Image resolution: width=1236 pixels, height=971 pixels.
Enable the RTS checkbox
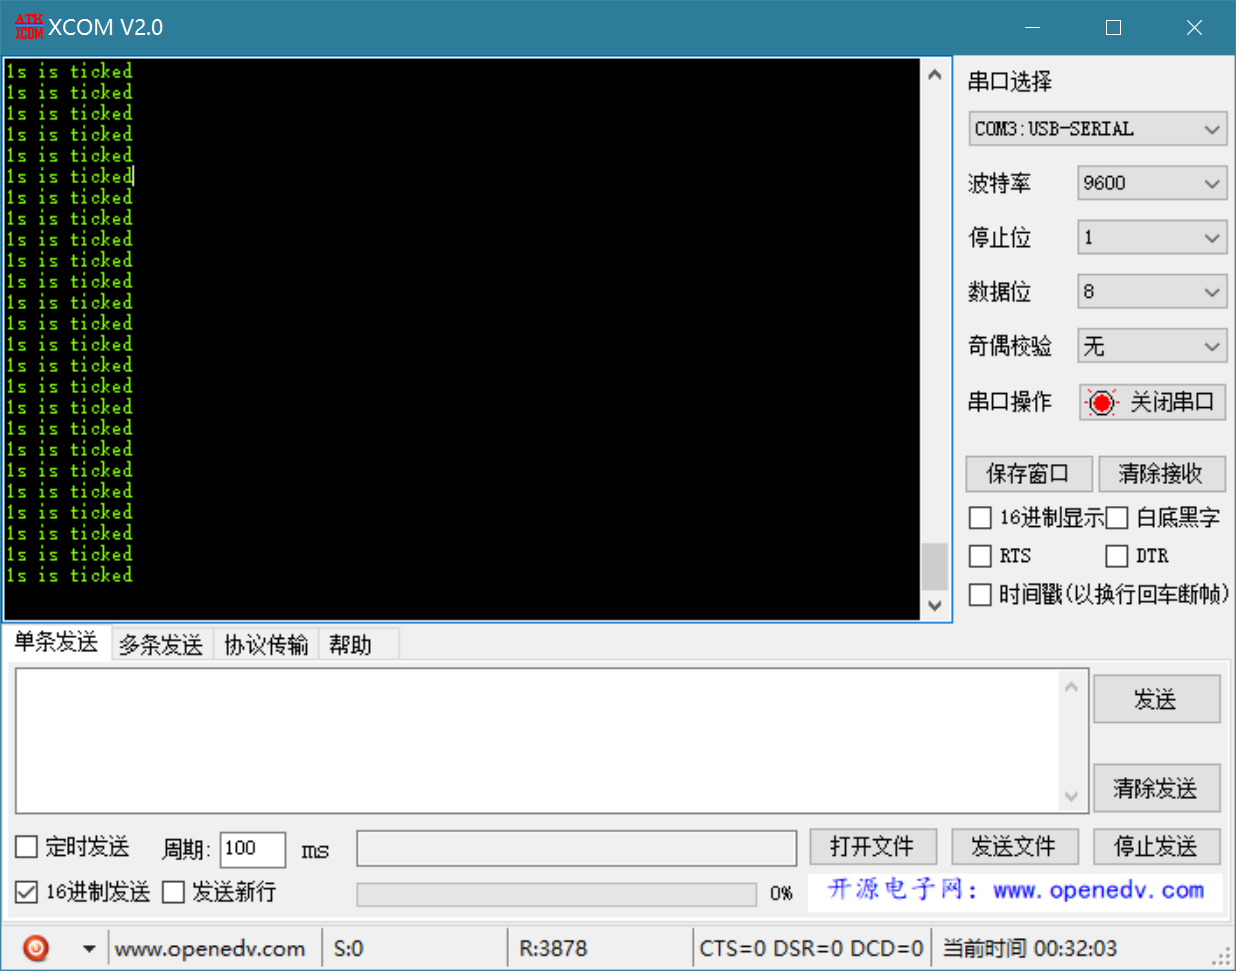point(980,555)
